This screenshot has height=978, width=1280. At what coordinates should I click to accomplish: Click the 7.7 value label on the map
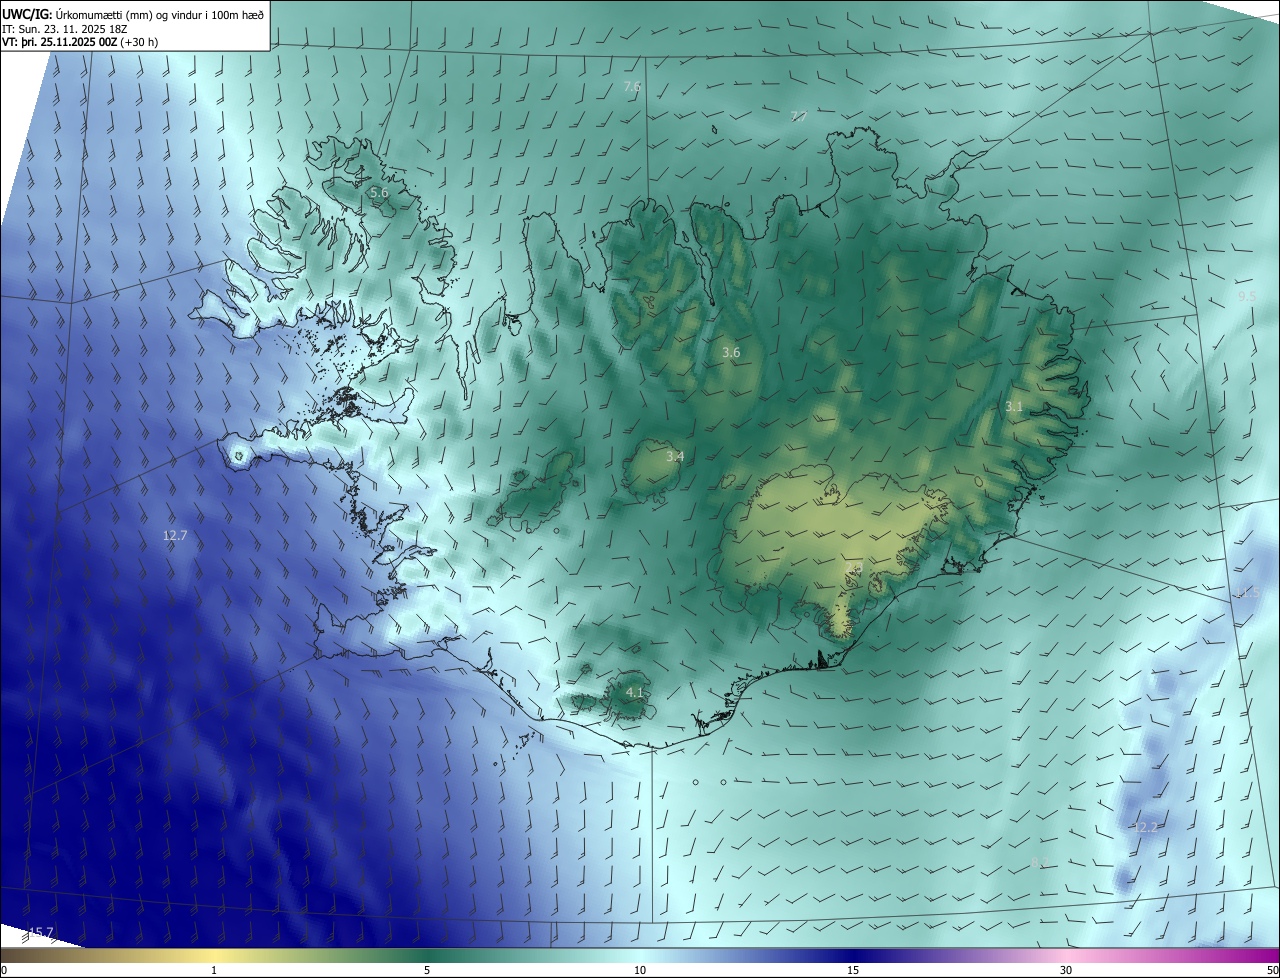(799, 116)
